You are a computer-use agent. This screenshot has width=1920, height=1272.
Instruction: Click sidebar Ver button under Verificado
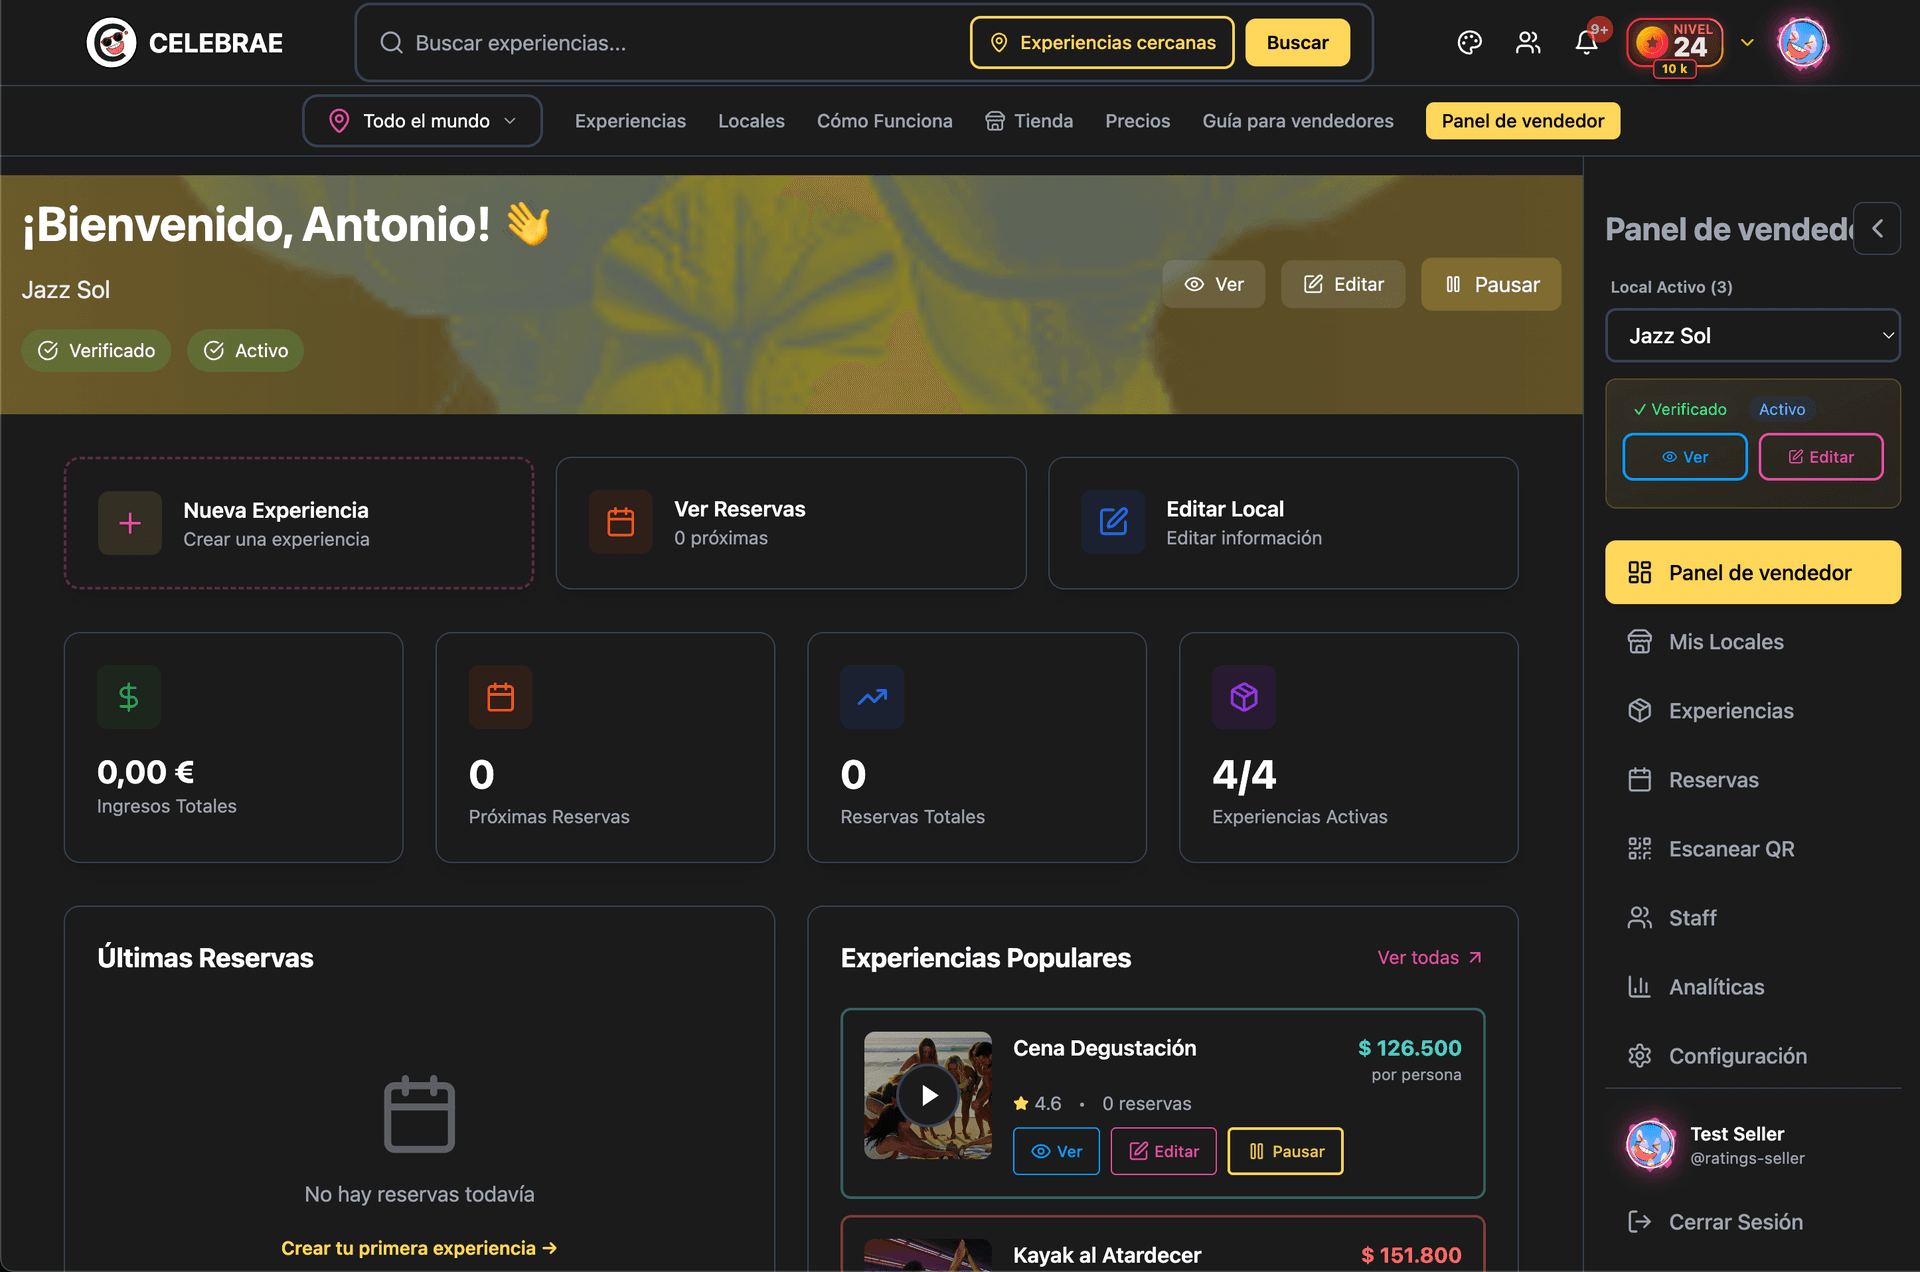1685,457
